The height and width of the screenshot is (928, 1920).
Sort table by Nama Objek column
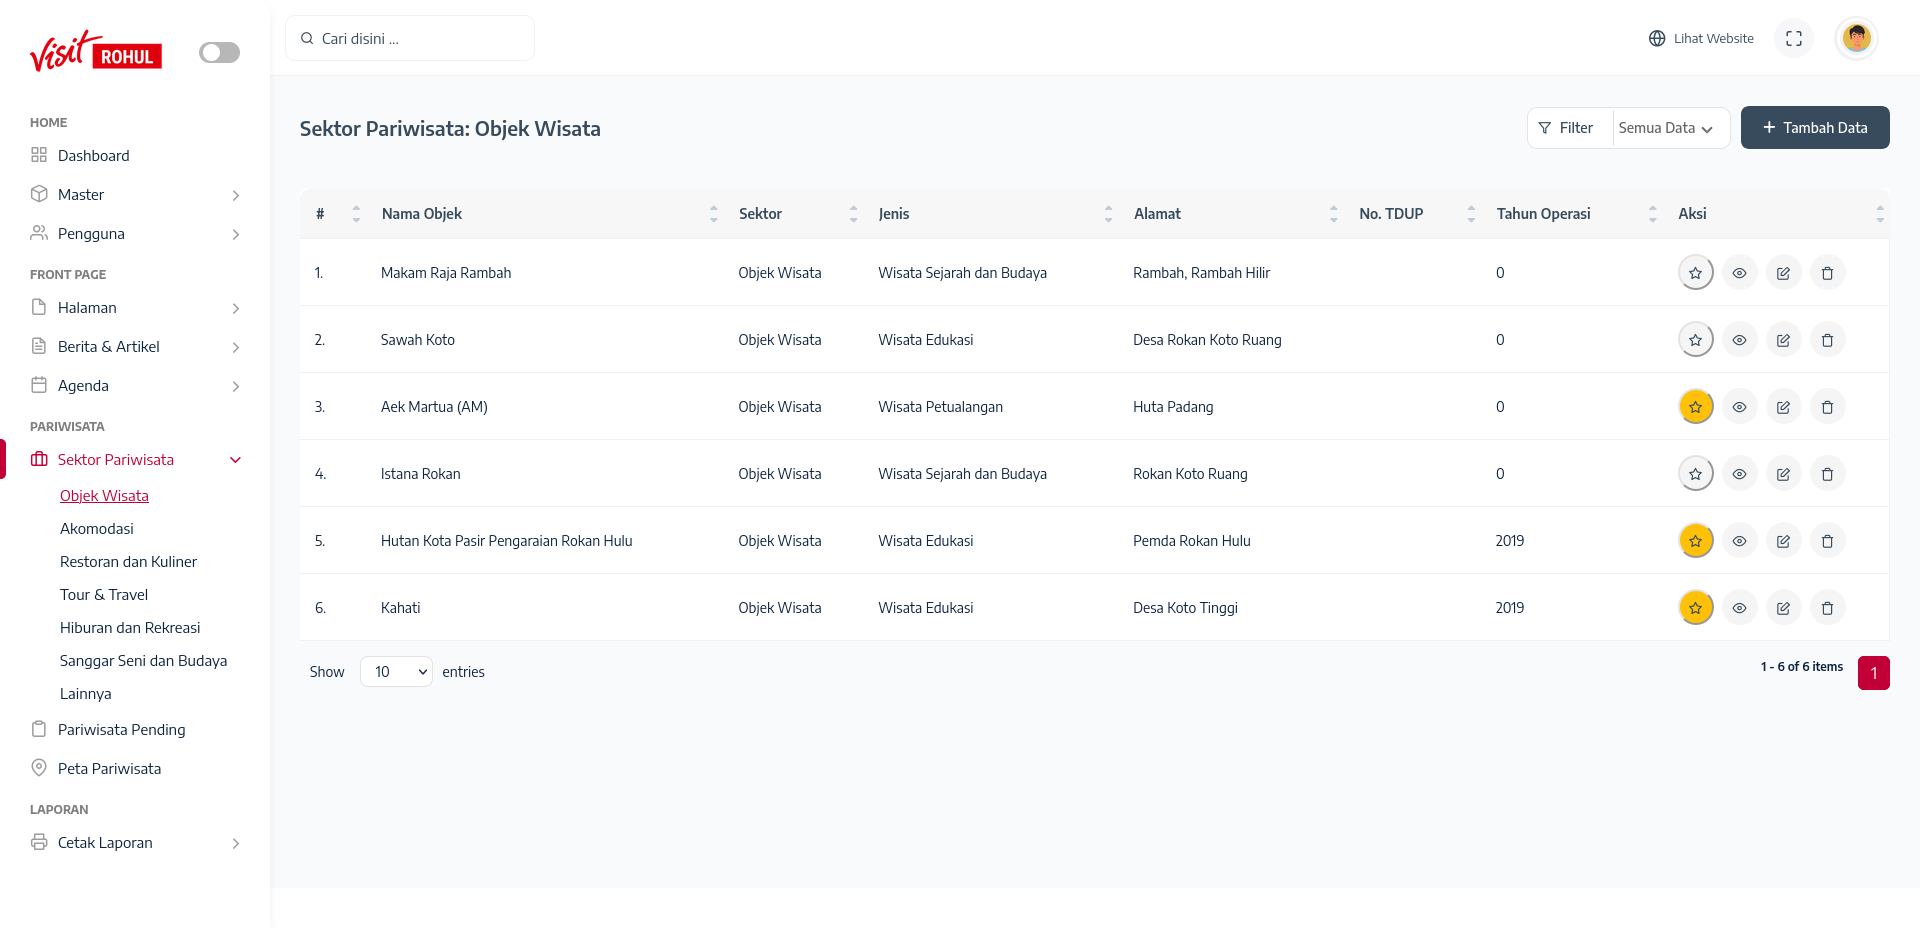421,214
